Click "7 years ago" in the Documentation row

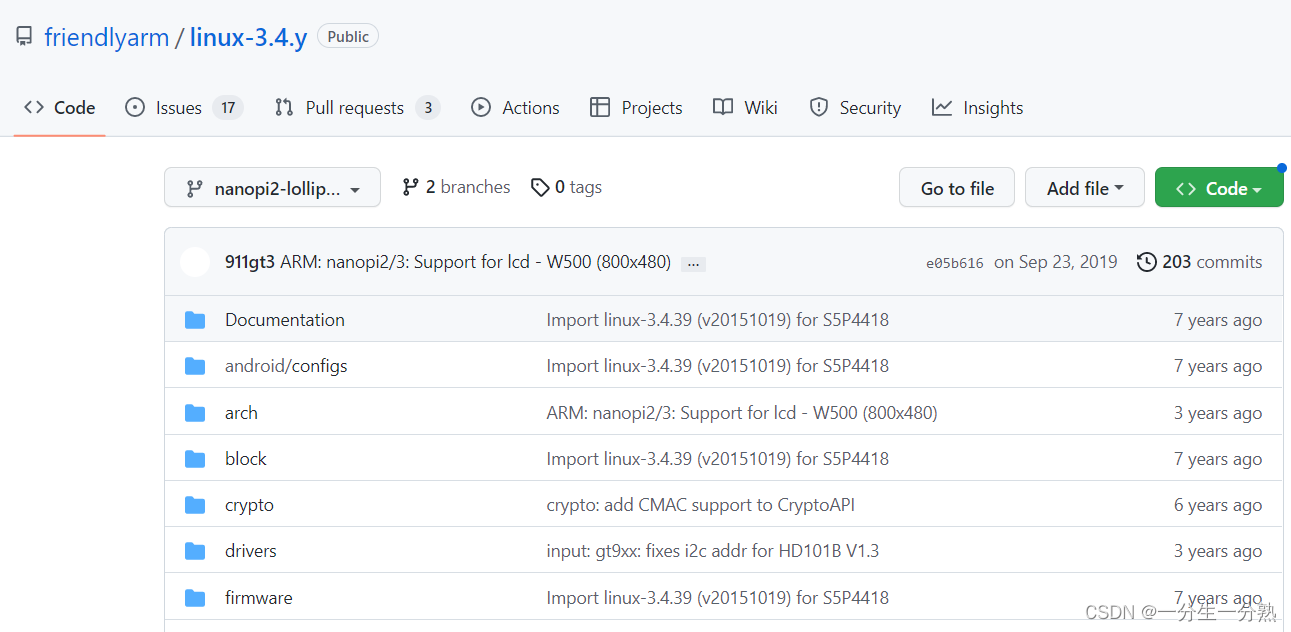[x=1218, y=320]
